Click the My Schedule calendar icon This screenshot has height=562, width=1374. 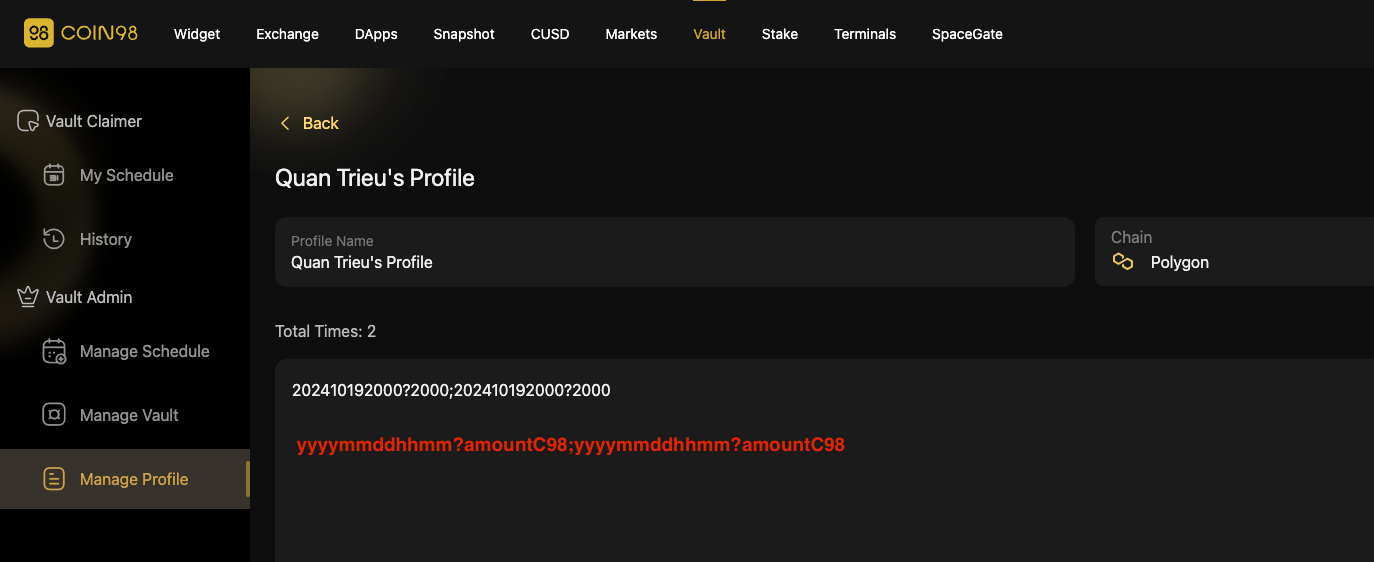click(x=54, y=175)
